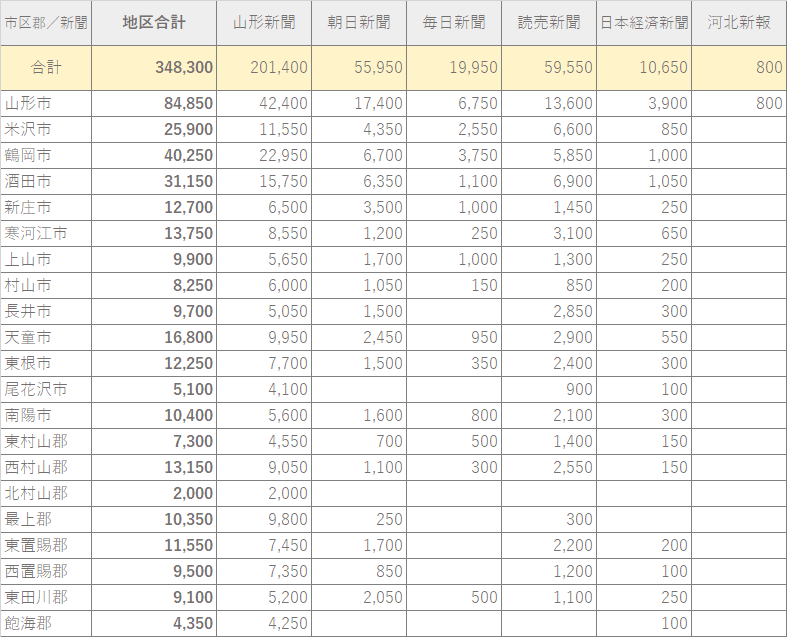787x637 pixels.
Task: Select the 西置賜郡 row label
Action: tap(46, 571)
